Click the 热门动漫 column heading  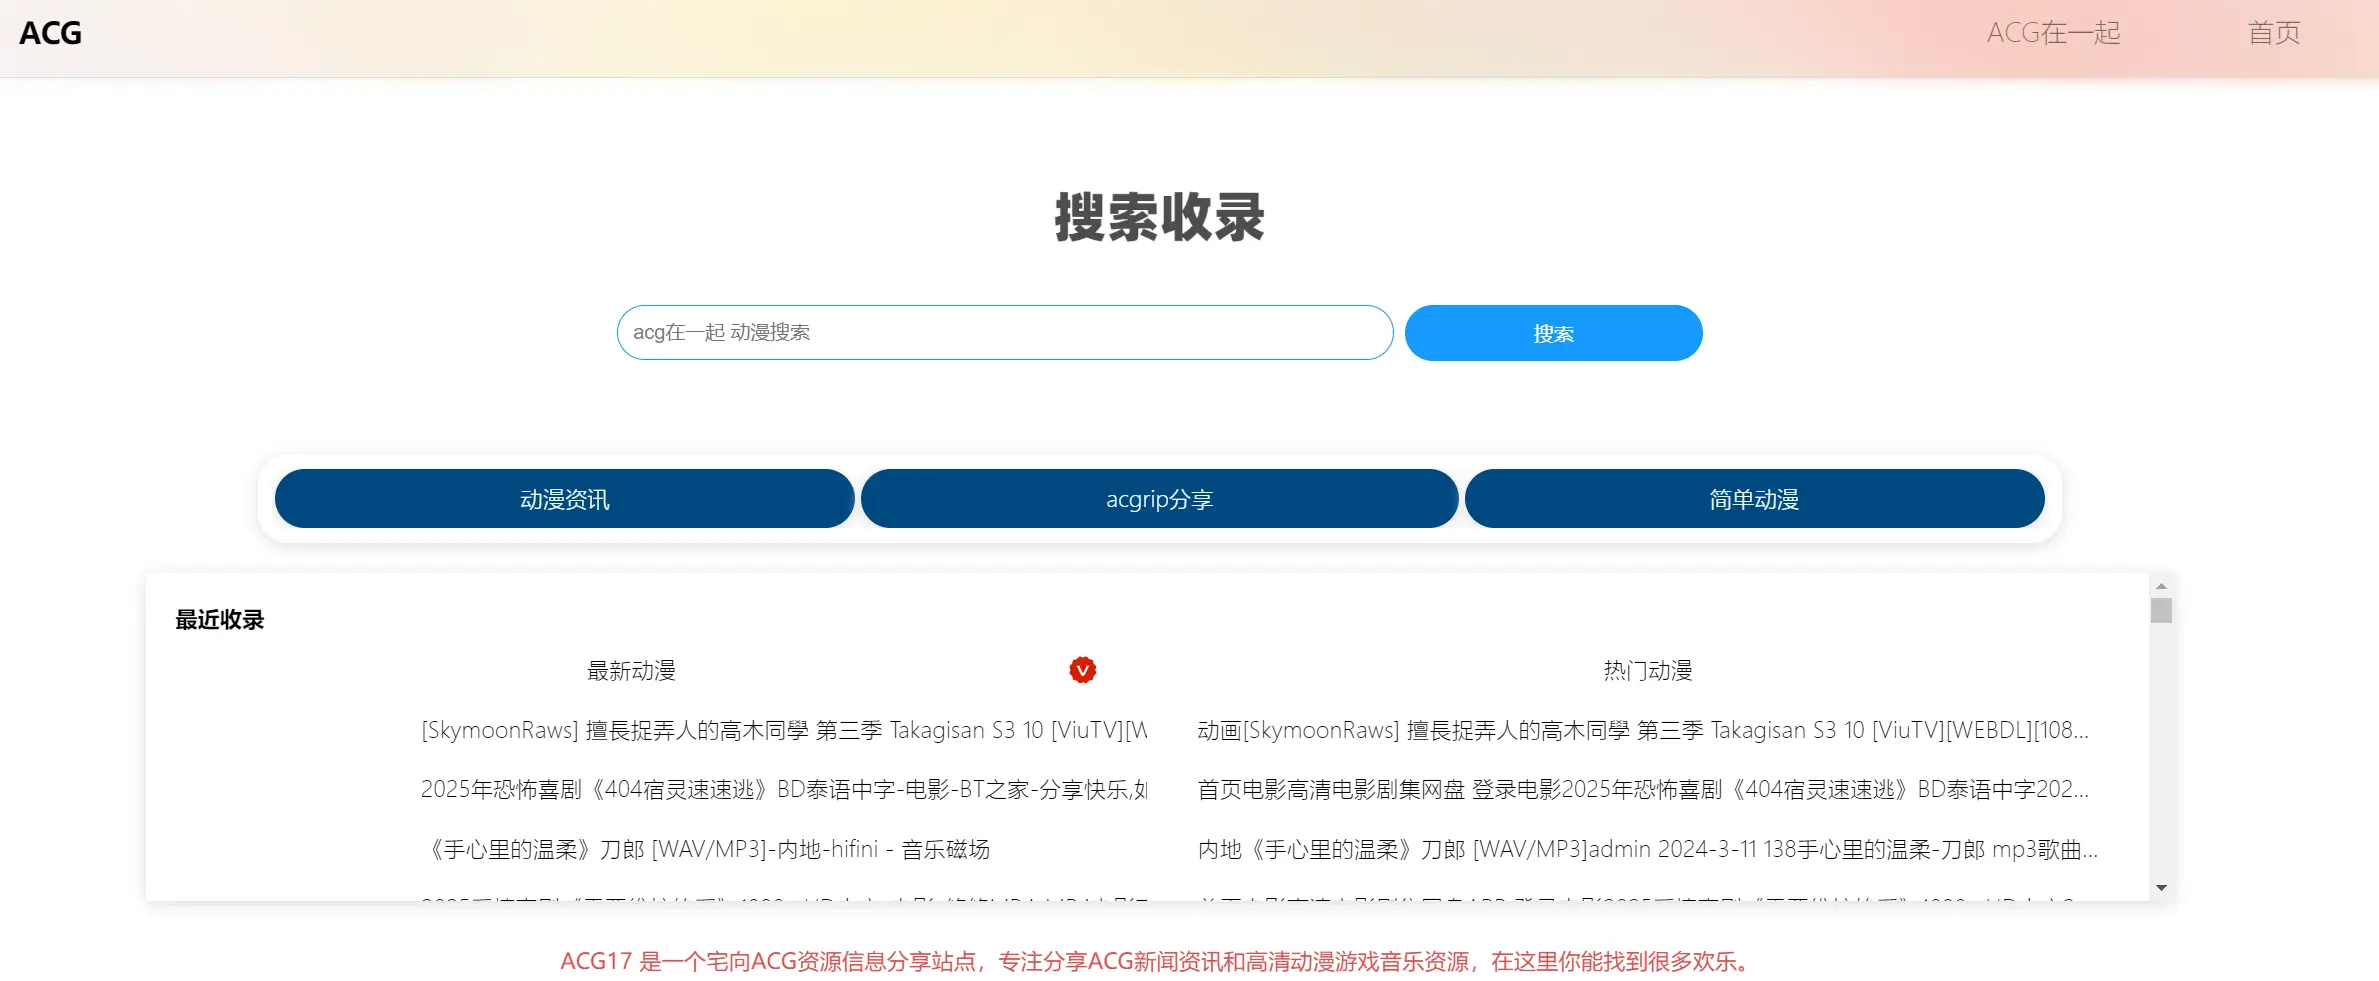(1647, 671)
